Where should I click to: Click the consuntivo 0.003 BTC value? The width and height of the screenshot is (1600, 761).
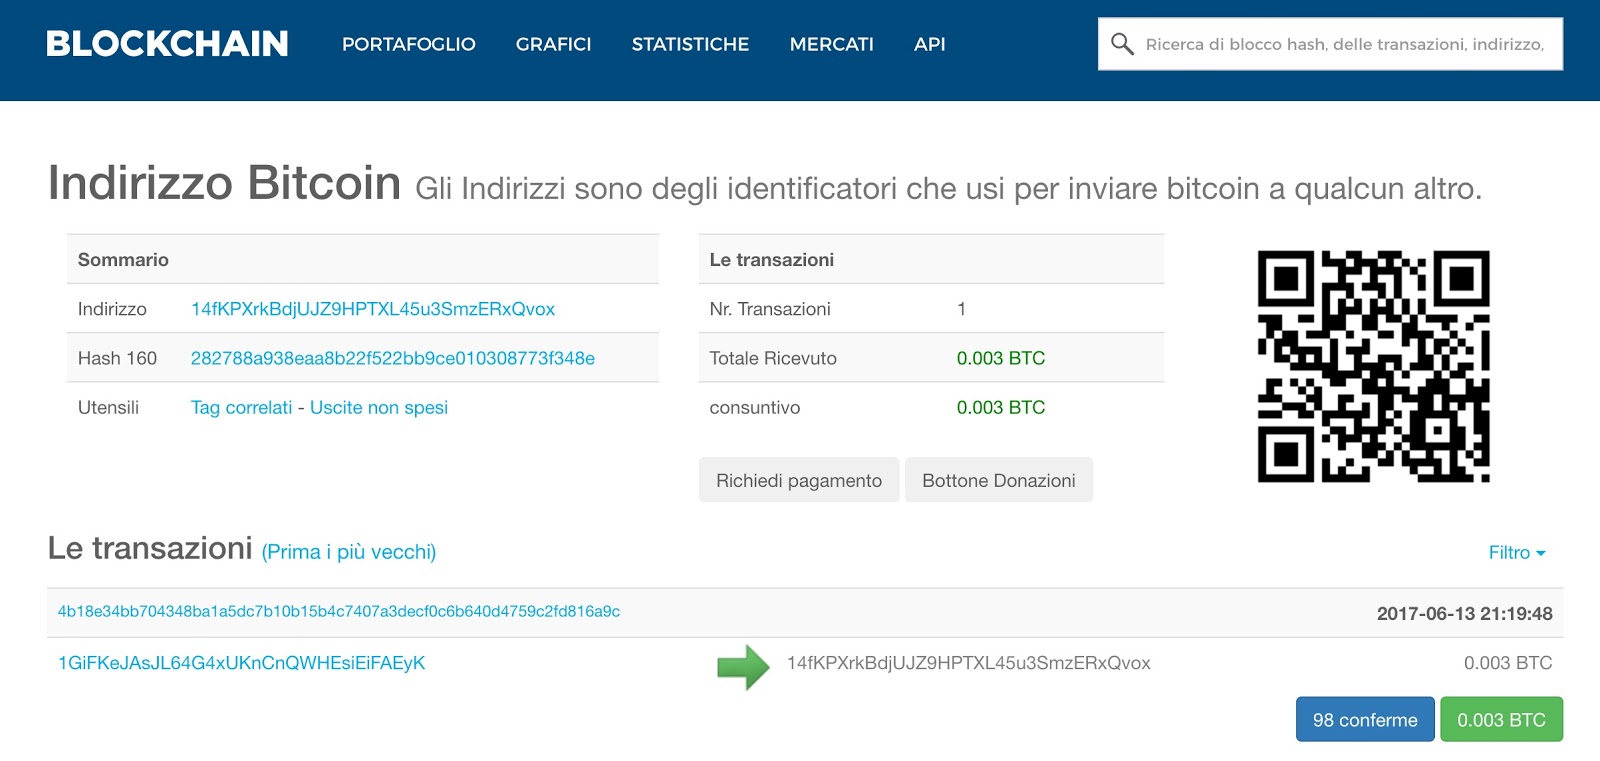point(1001,407)
